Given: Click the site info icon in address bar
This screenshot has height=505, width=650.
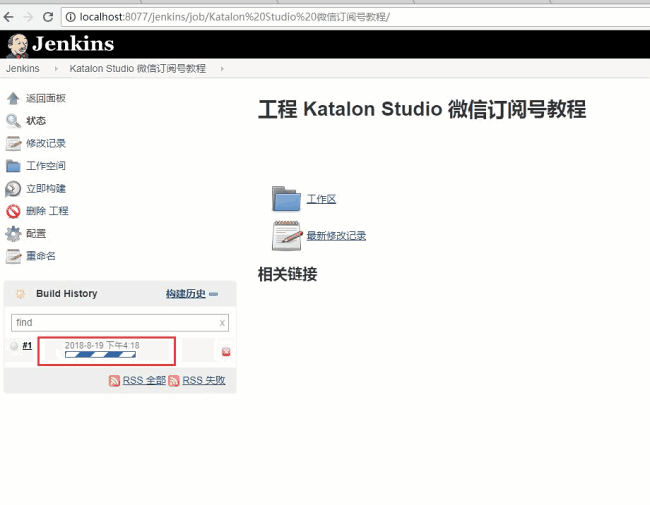Looking at the screenshot, I should pos(71,17).
